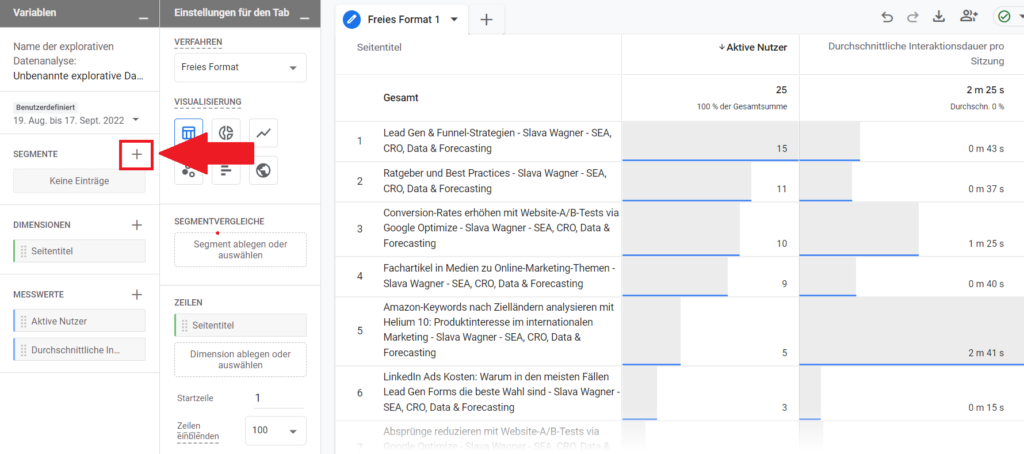Click the Startzeile input field

point(279,398)
